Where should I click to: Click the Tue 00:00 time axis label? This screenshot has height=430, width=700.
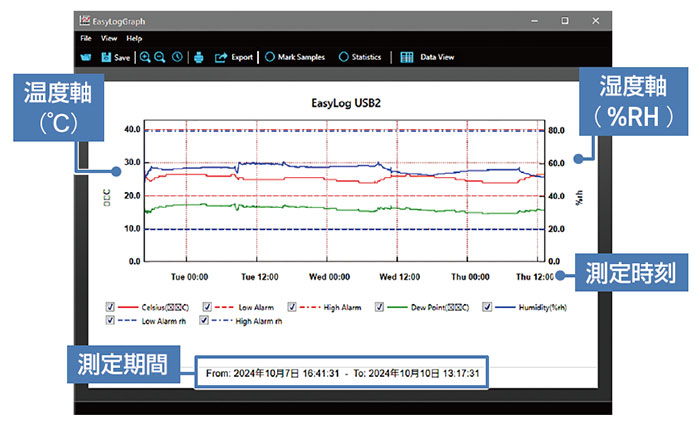point(190,277)
